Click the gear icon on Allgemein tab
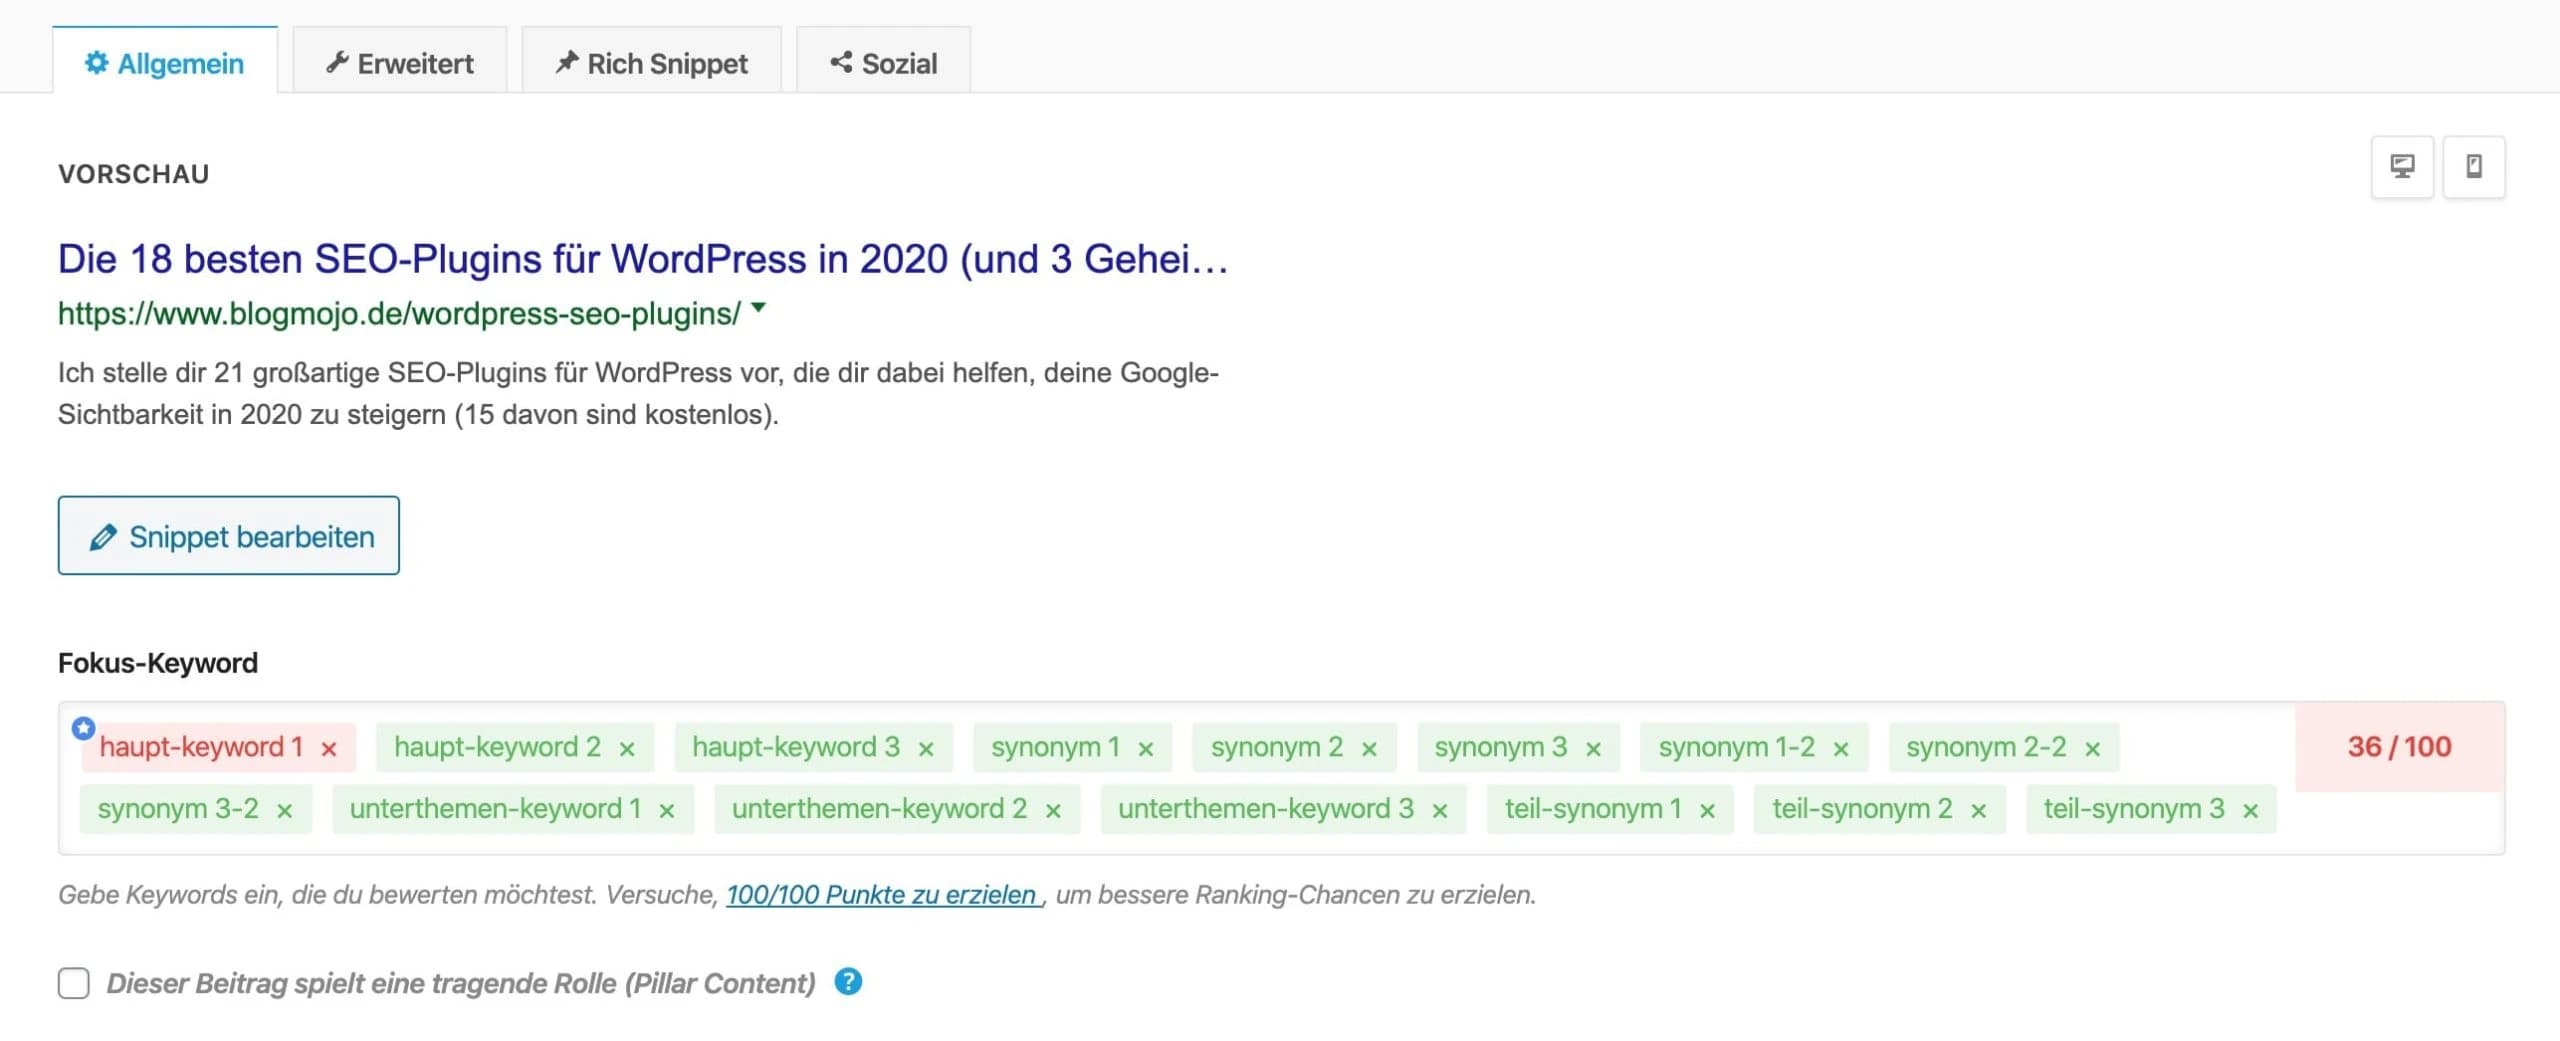Image resolution: width=2560 pixels, height=1041 pixels. [97, 63]
